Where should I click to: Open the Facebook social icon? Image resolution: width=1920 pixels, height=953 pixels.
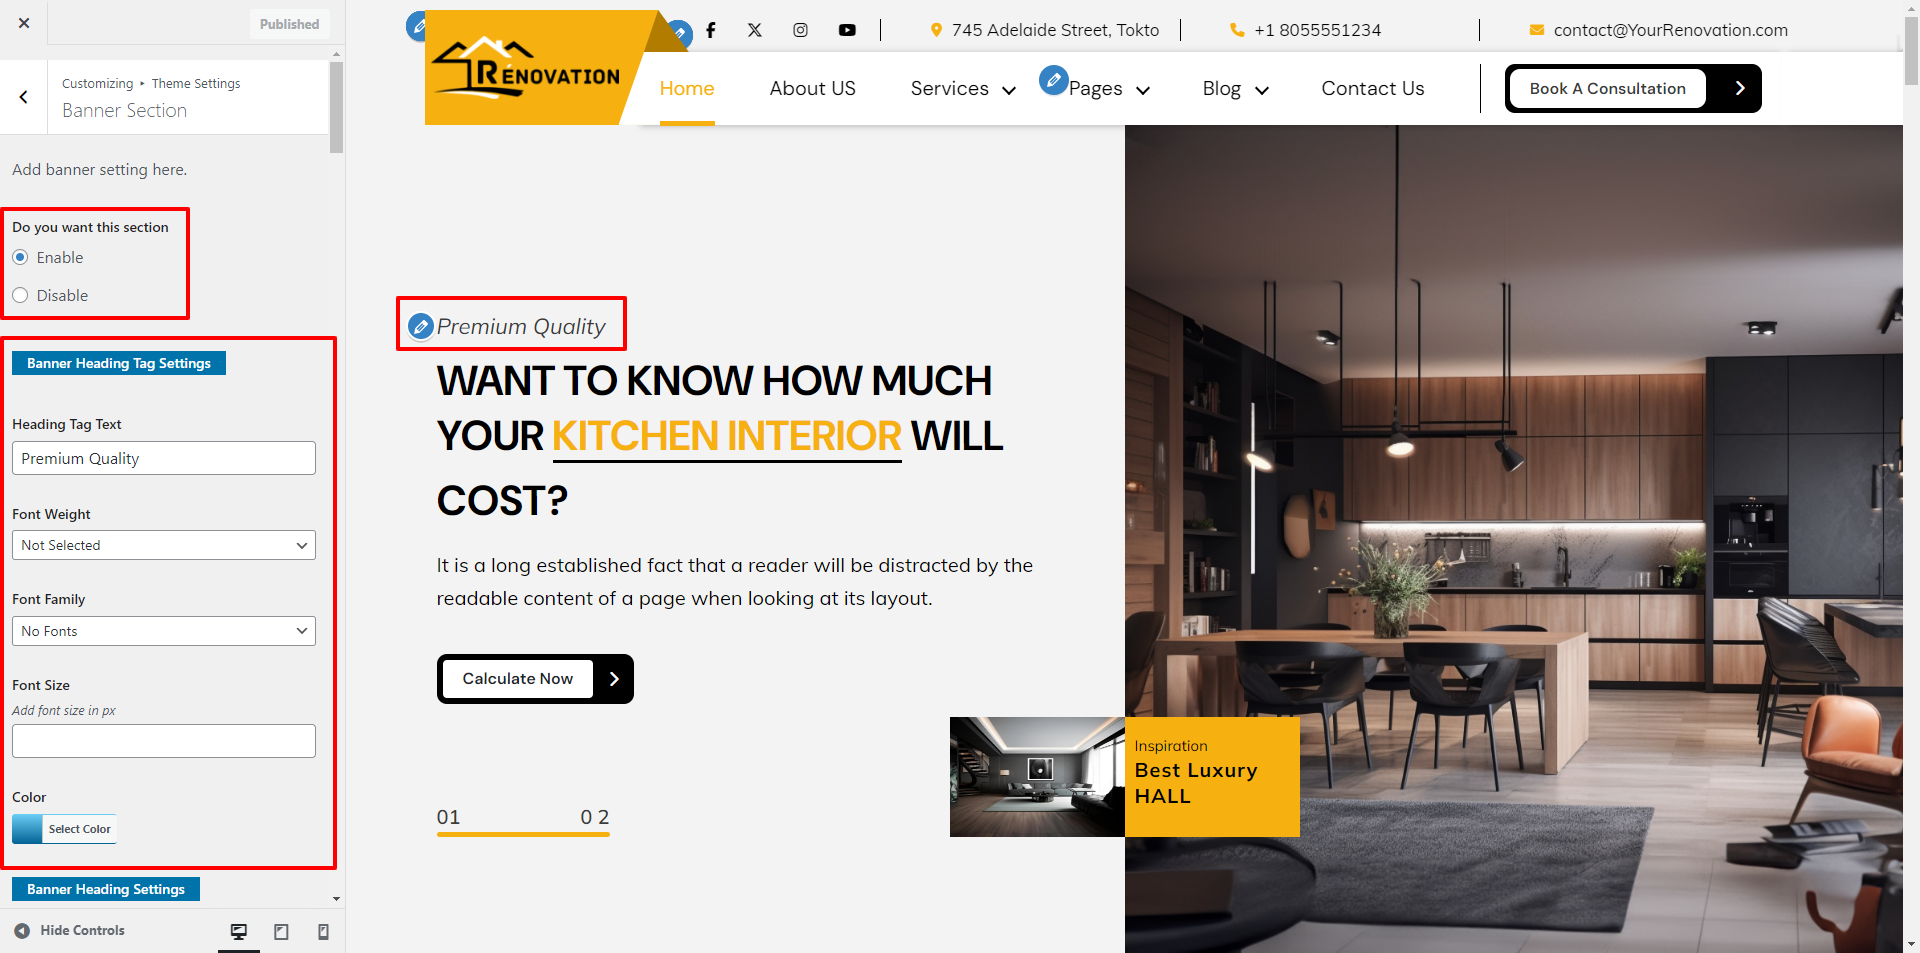pyautogui.click(x=711, y=30)
